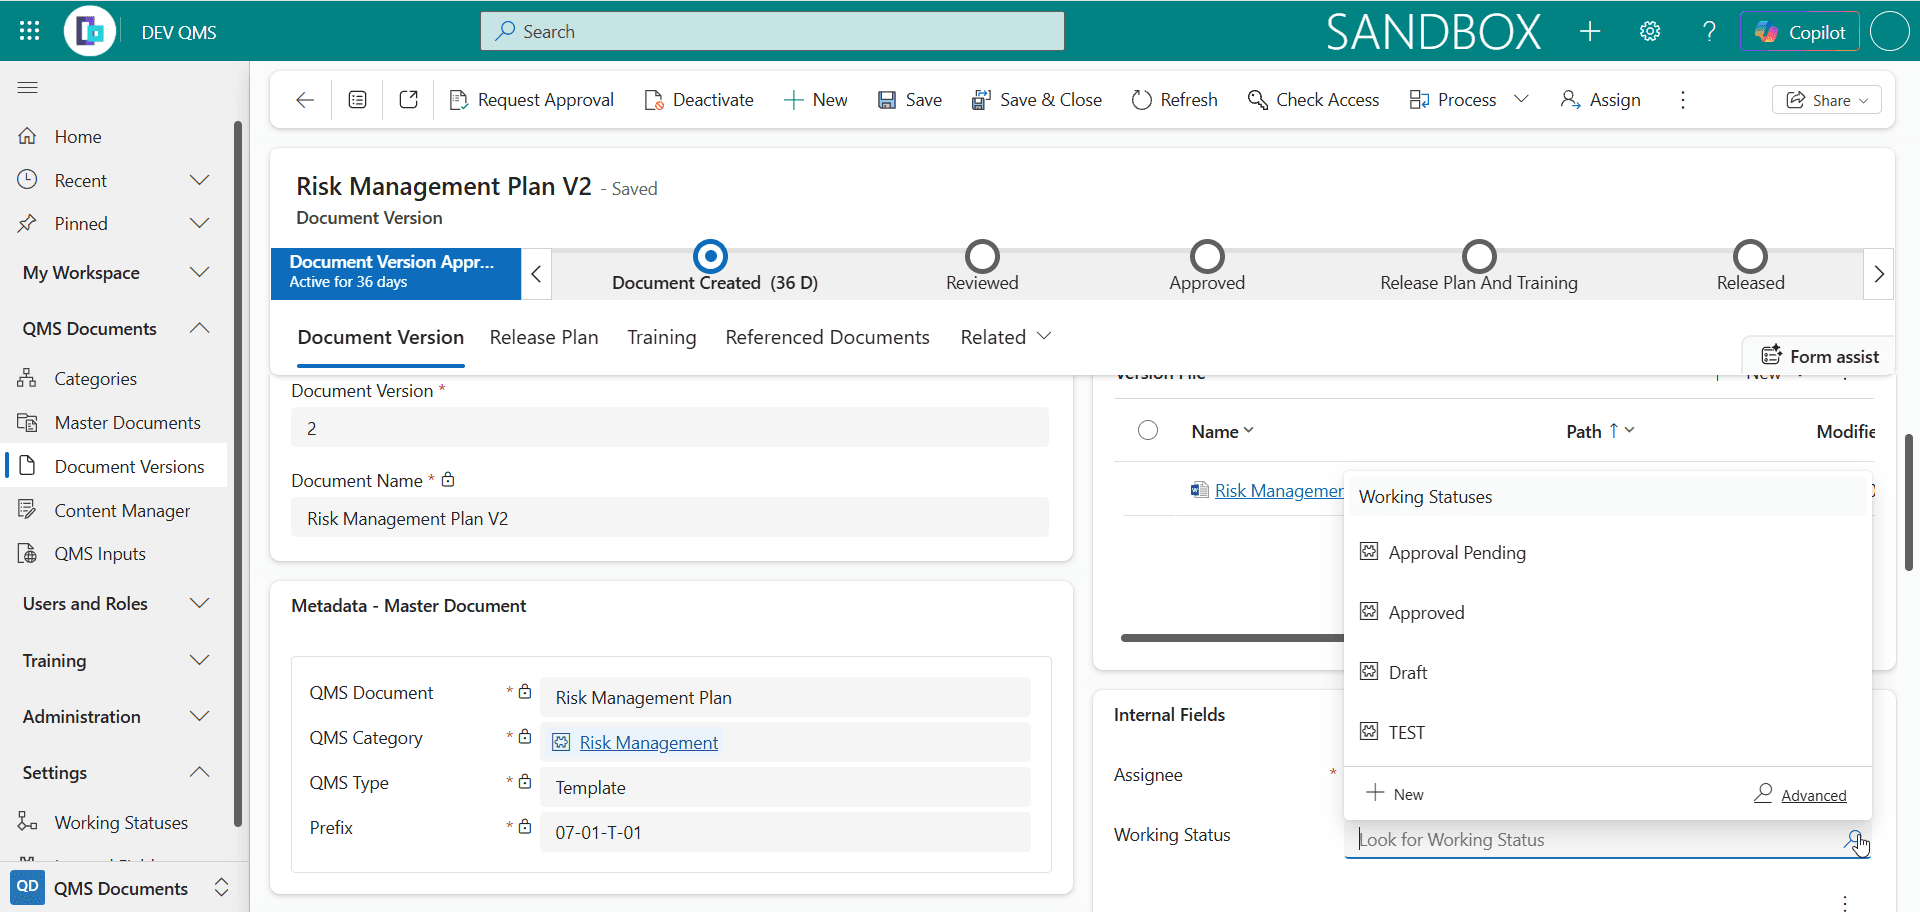
Task: Click New in the command bar
Action: coord(815,100)
